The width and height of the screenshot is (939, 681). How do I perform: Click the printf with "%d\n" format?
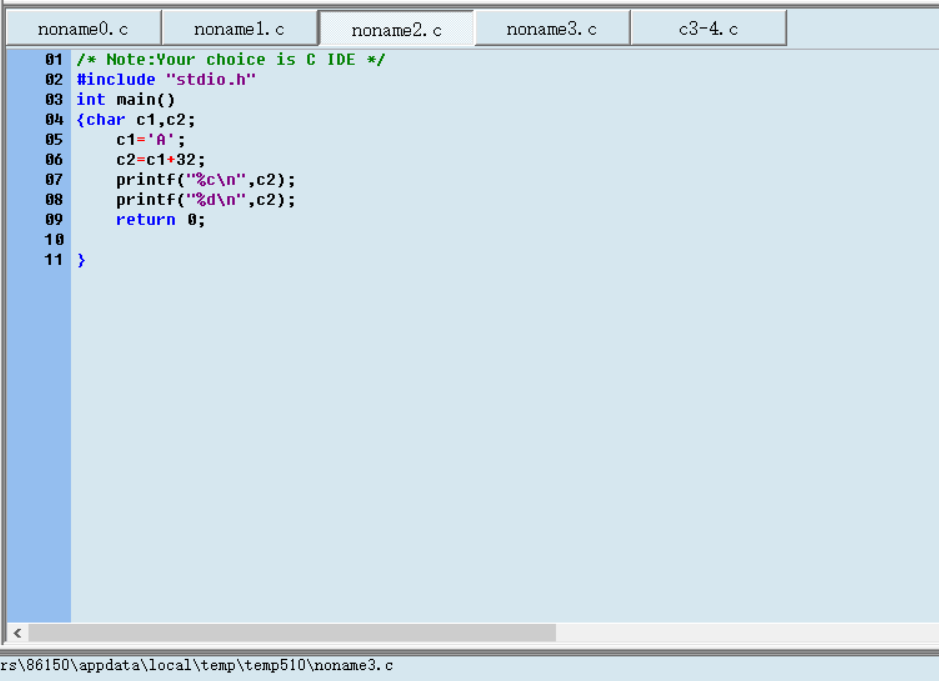[x=206, y=199]
